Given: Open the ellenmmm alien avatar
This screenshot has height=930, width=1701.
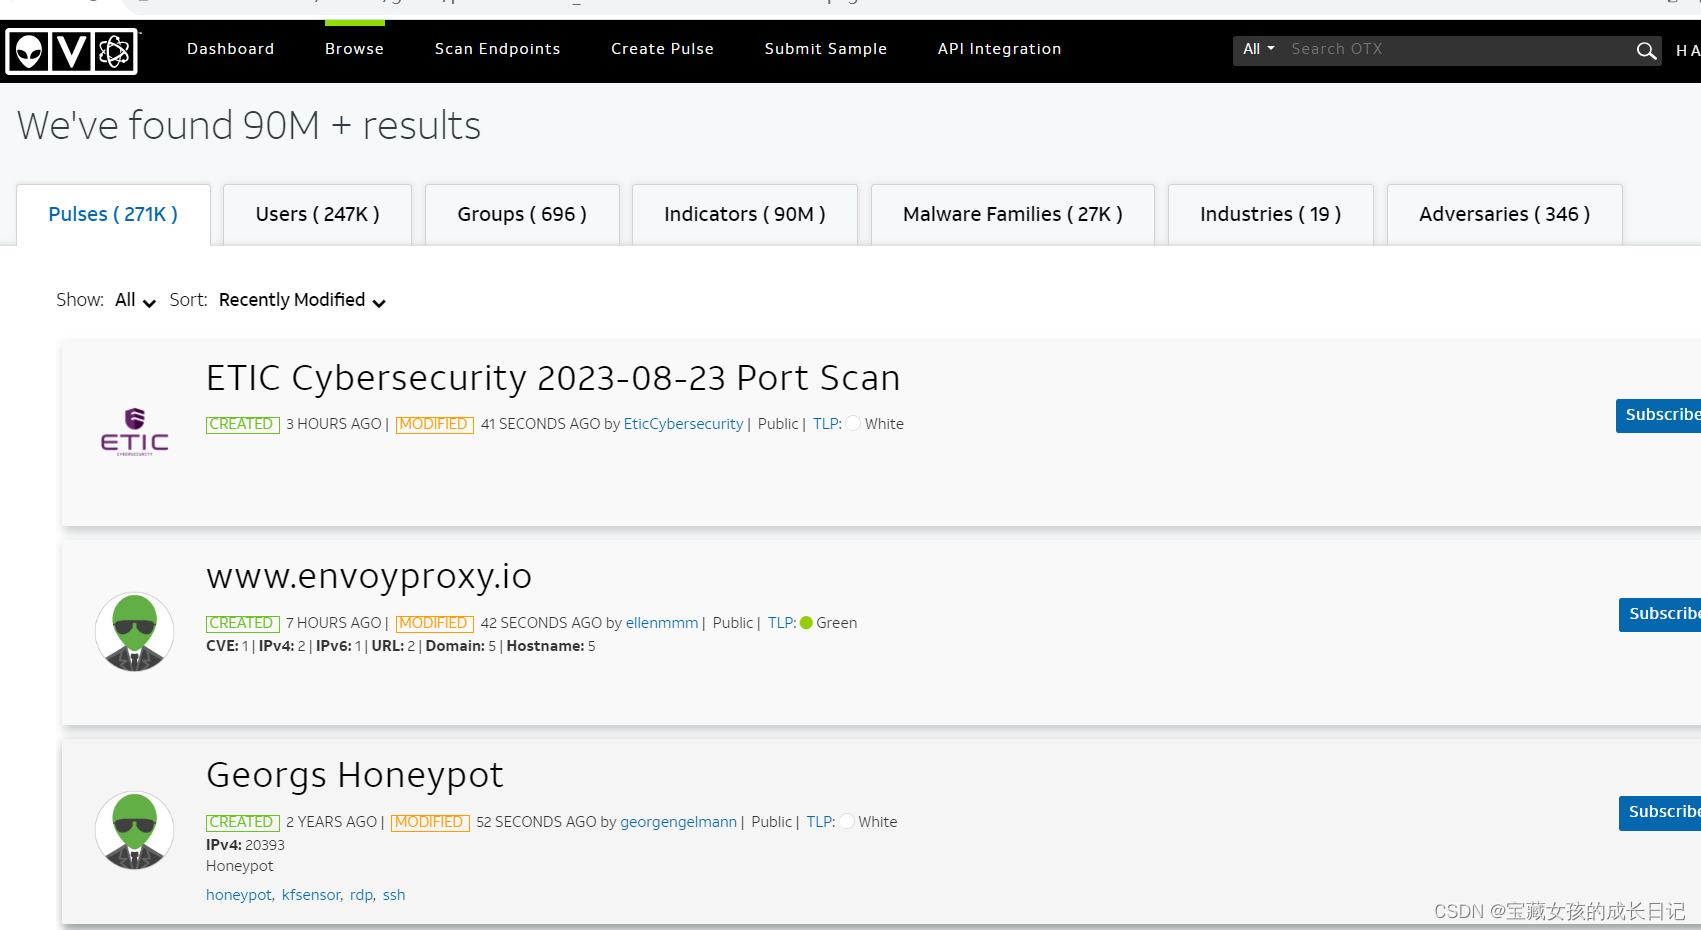Looking at the screenshot, I should point(135,632).
